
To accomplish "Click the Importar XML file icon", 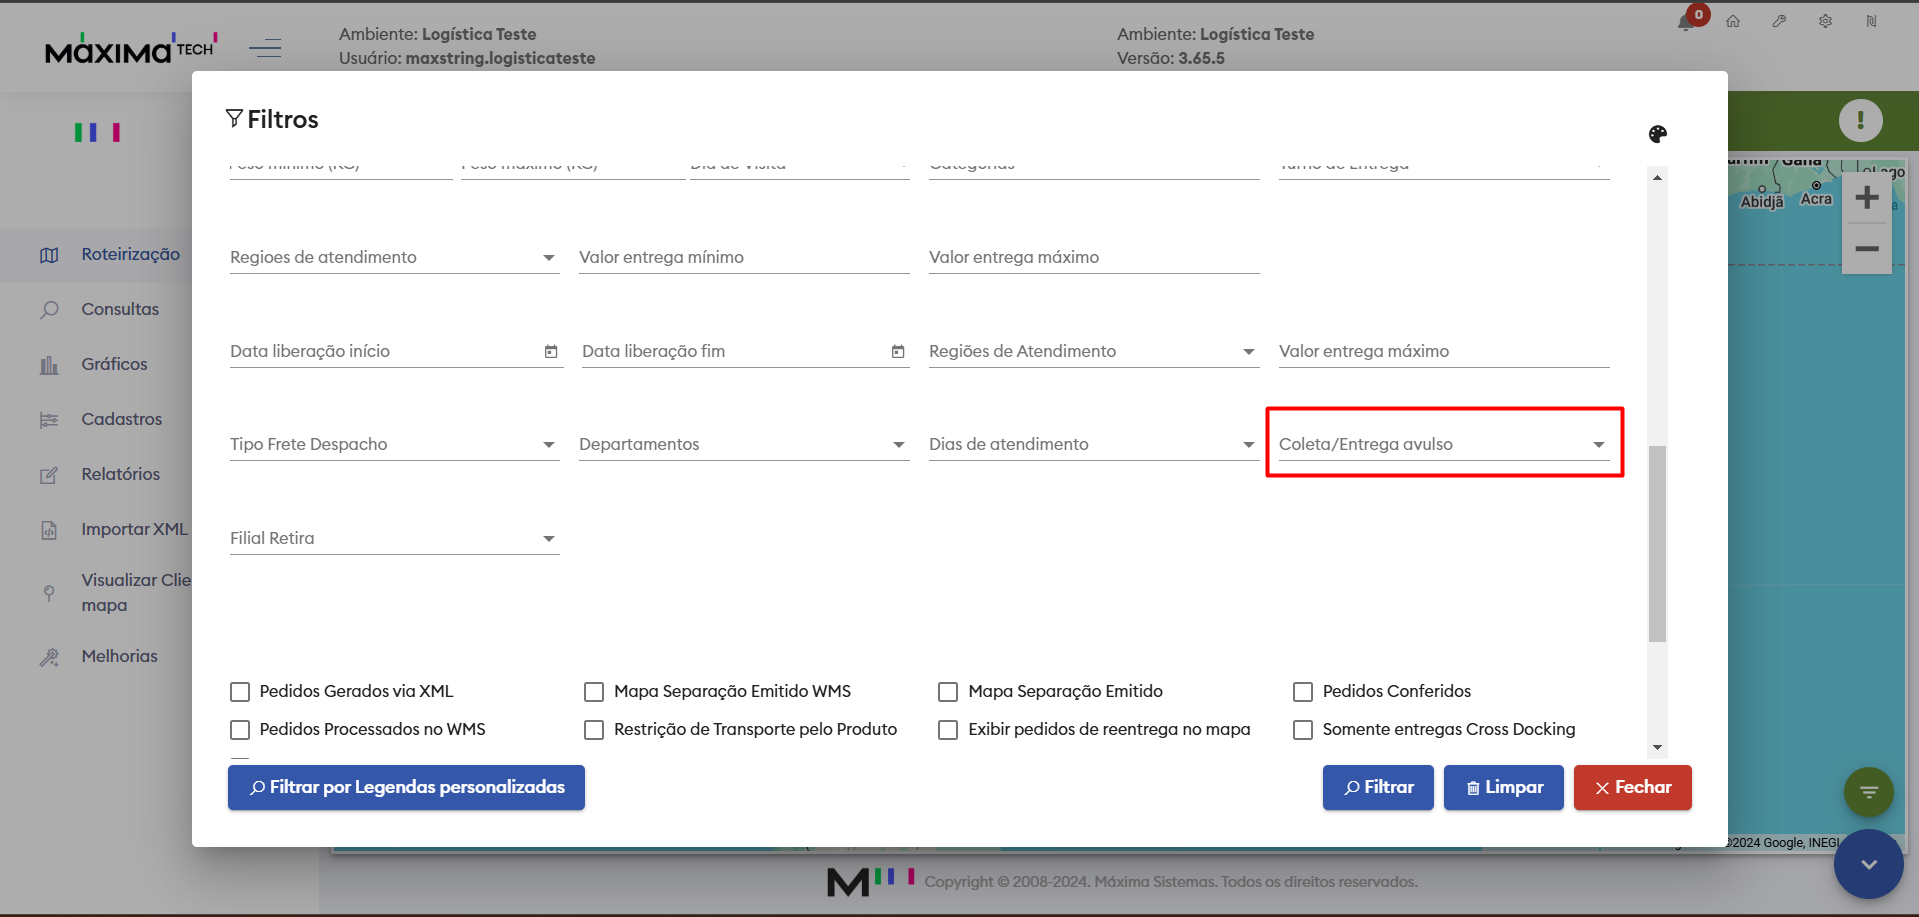I will 49,530.
